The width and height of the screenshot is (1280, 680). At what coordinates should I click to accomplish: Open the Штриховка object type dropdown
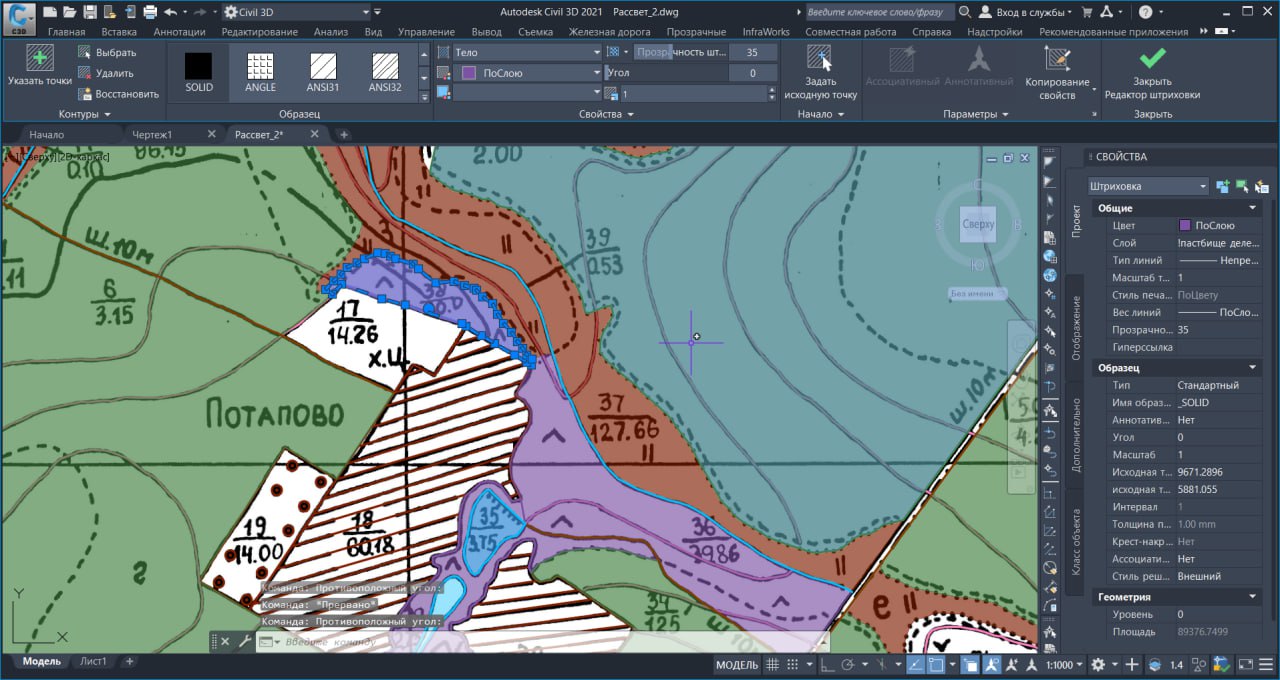pos(1148,186)
